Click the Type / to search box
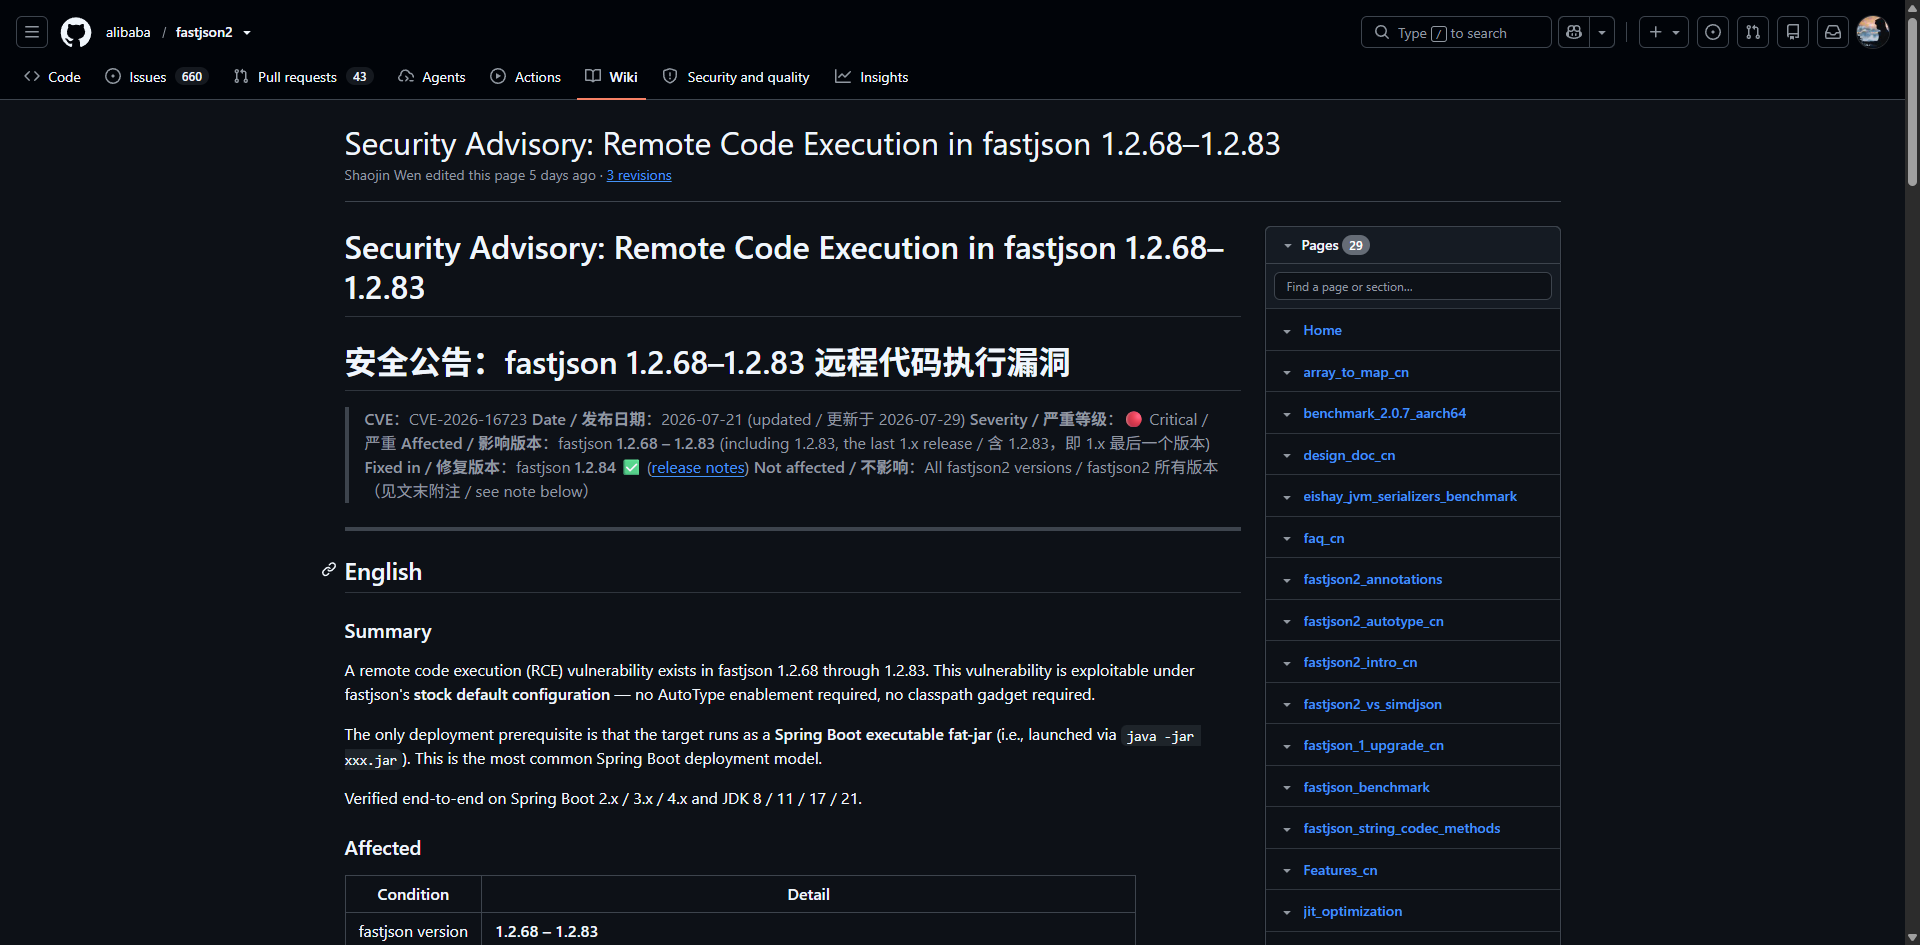 pos(1456,32)
